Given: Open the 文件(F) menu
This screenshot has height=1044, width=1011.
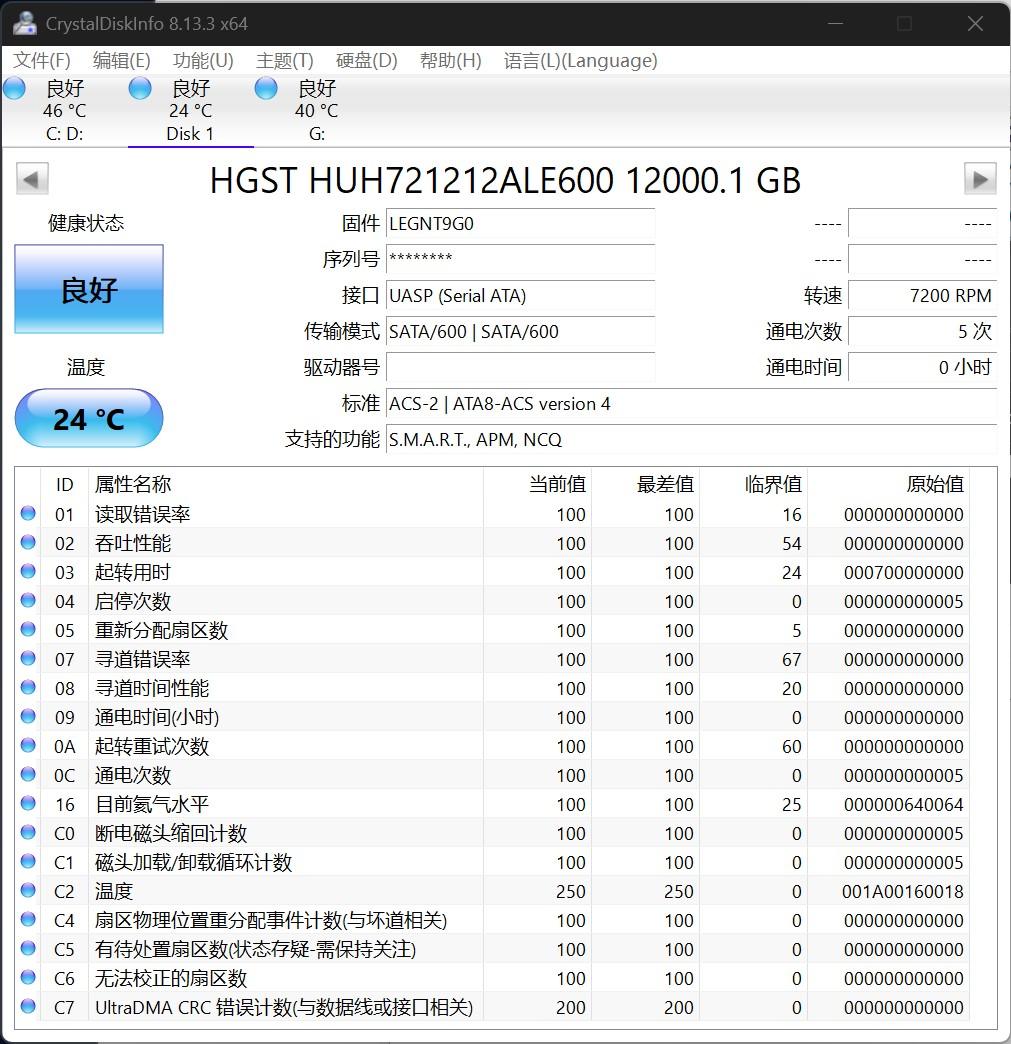Looking at the screenshot, I should click(41, 61).
